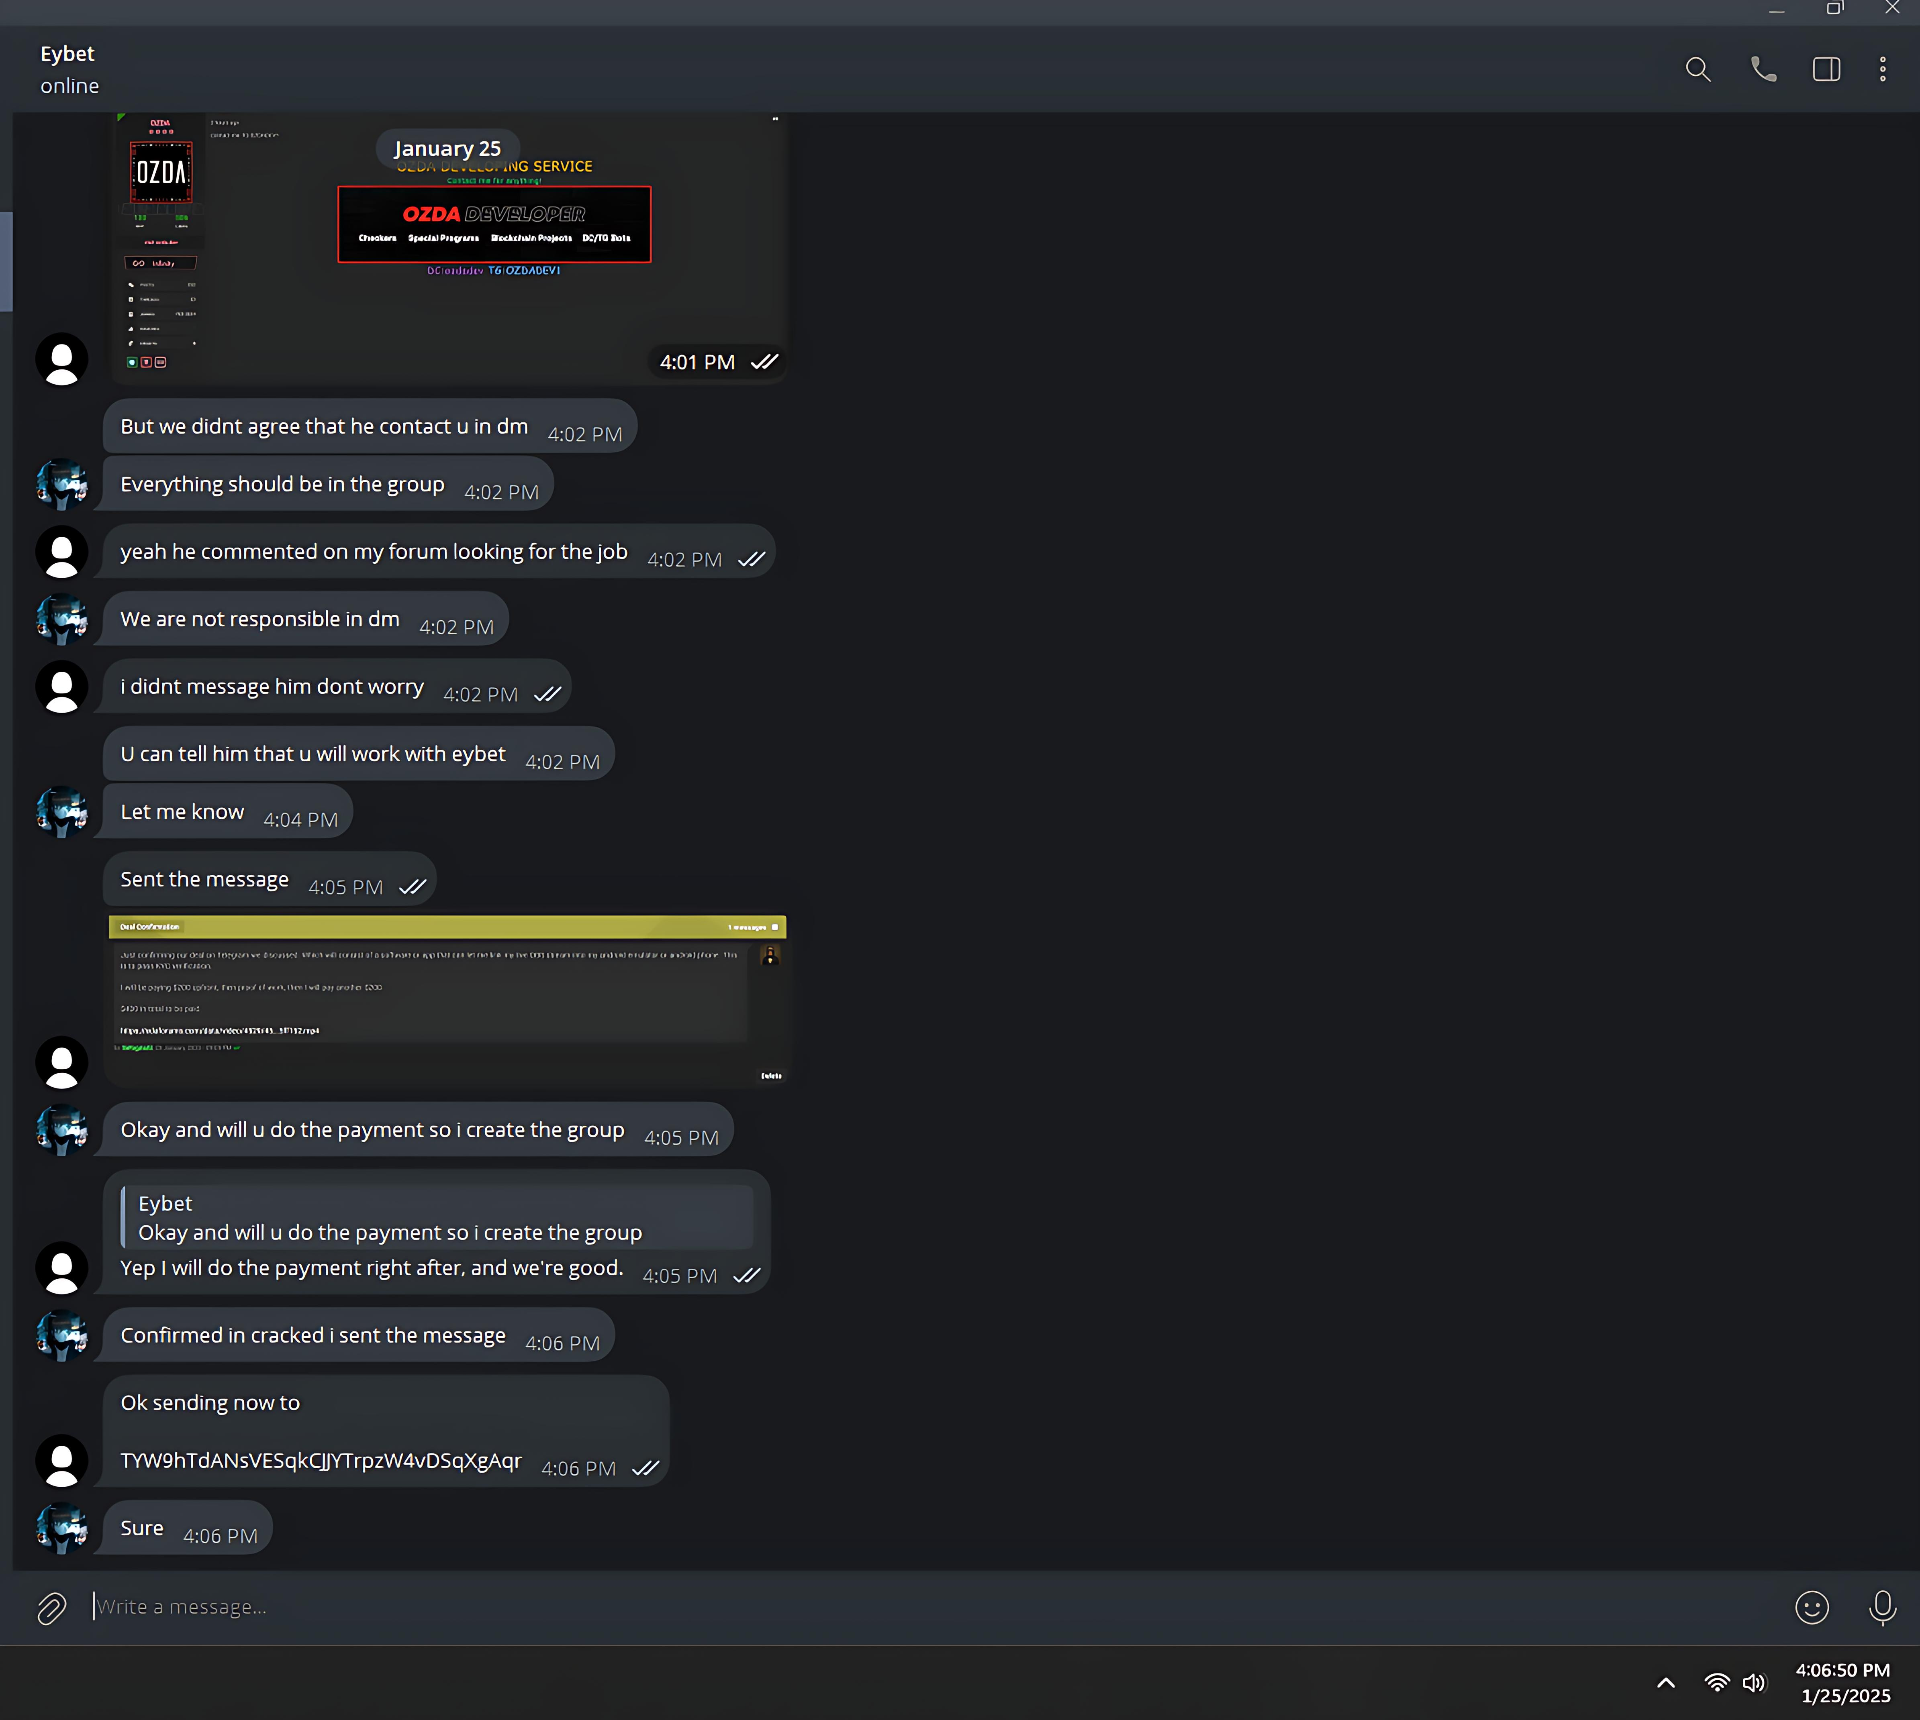Open the emoji picker
Image resolution: width=1920 pixels, height=1720 pixels.
[1811, 1607]
